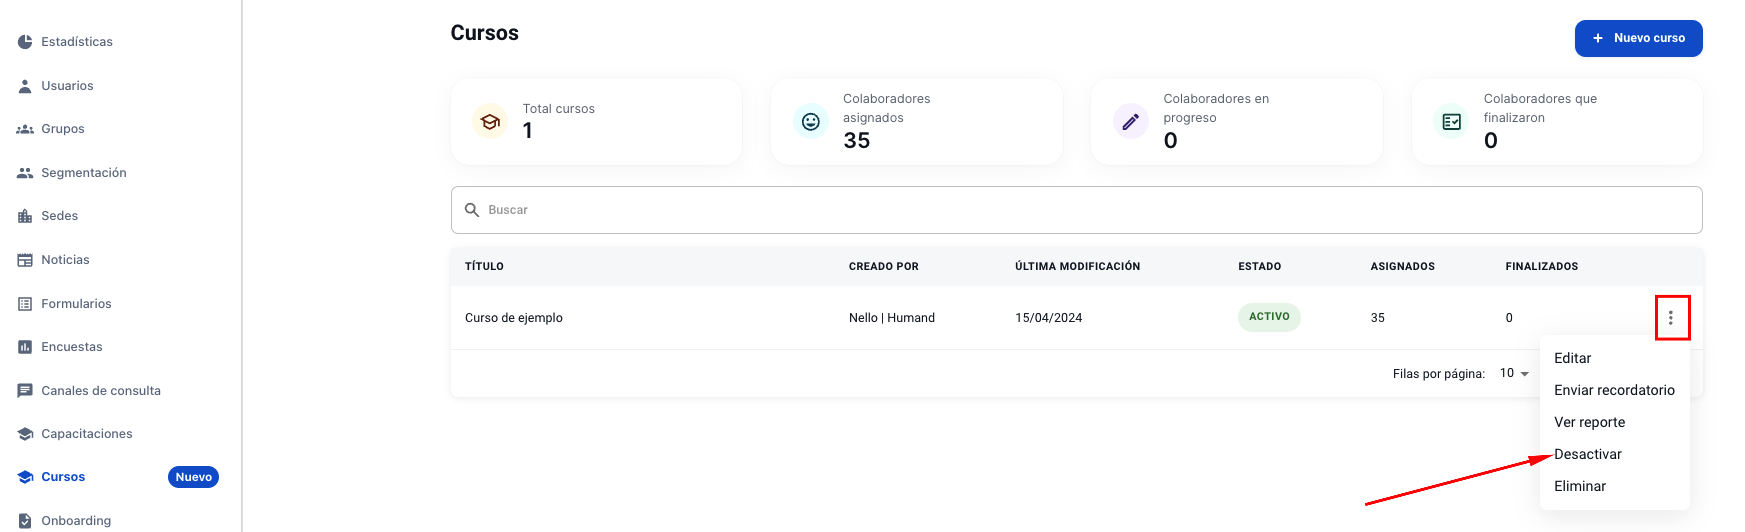Image resolution: width=1745 pixels, height=532 pixels.
Task: Open the Encuestas chart icon
Action: 25,347
